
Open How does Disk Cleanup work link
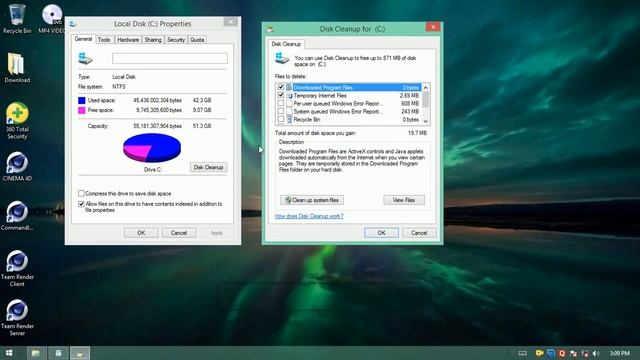pyautogui.click(x=309, y=216)
